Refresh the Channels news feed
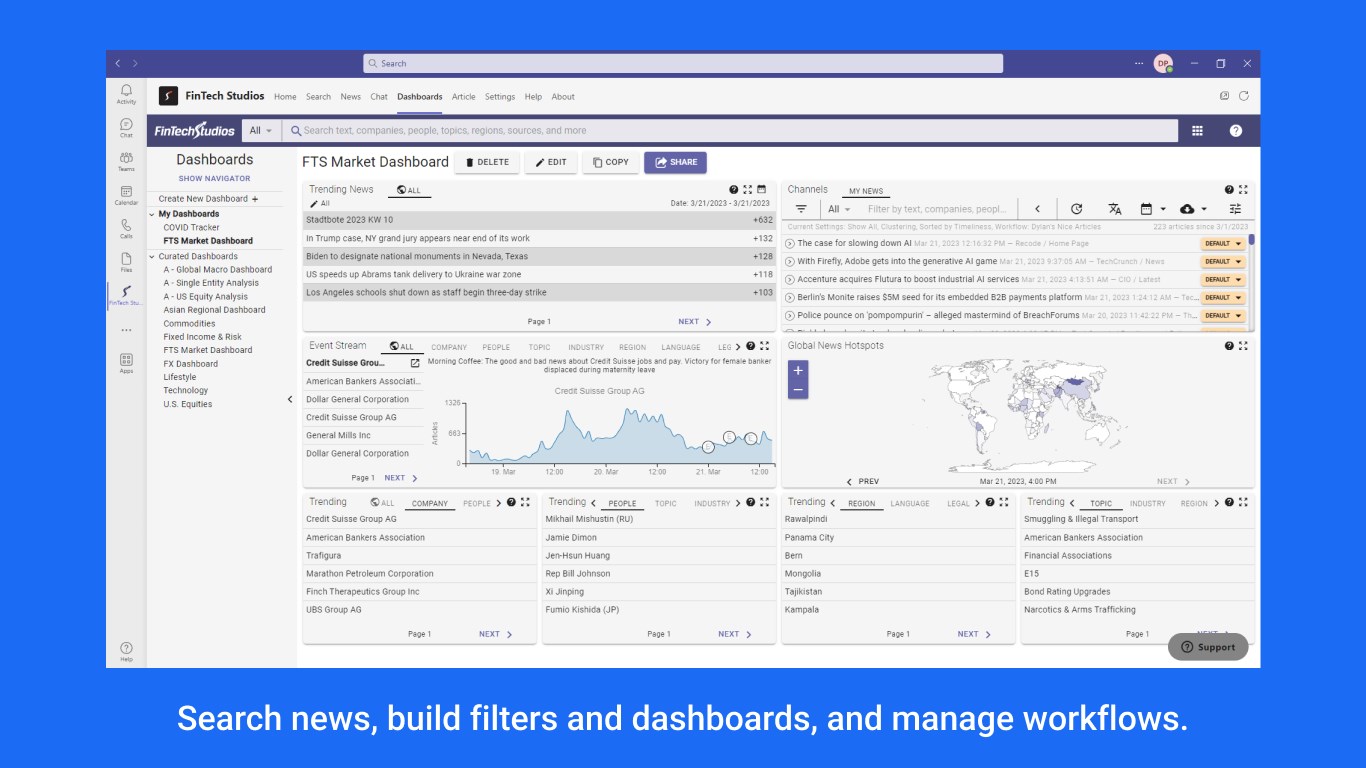This screenshot has width=1366, height=768. point(1076,209)
